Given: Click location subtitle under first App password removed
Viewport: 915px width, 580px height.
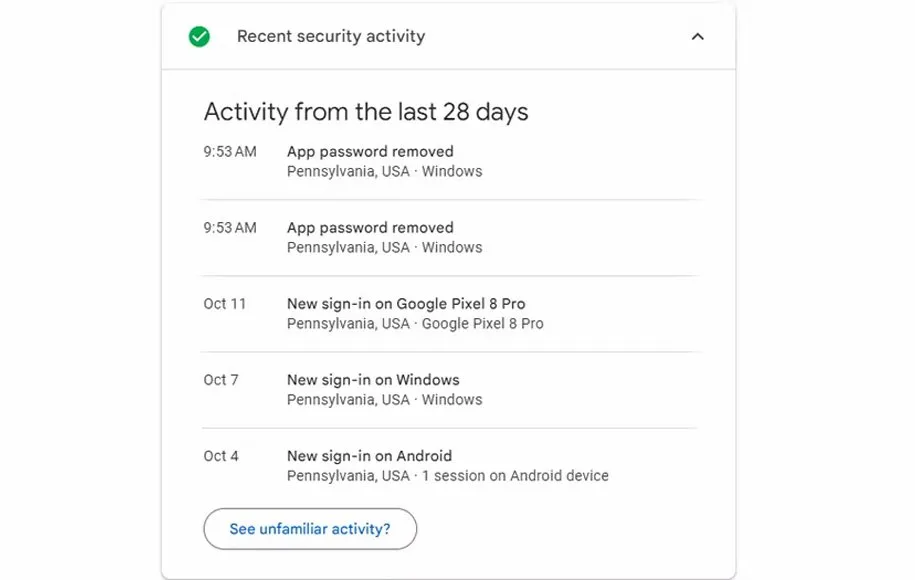Looking at the screenshot, I should pyautogui.click(x=384, y=172).
